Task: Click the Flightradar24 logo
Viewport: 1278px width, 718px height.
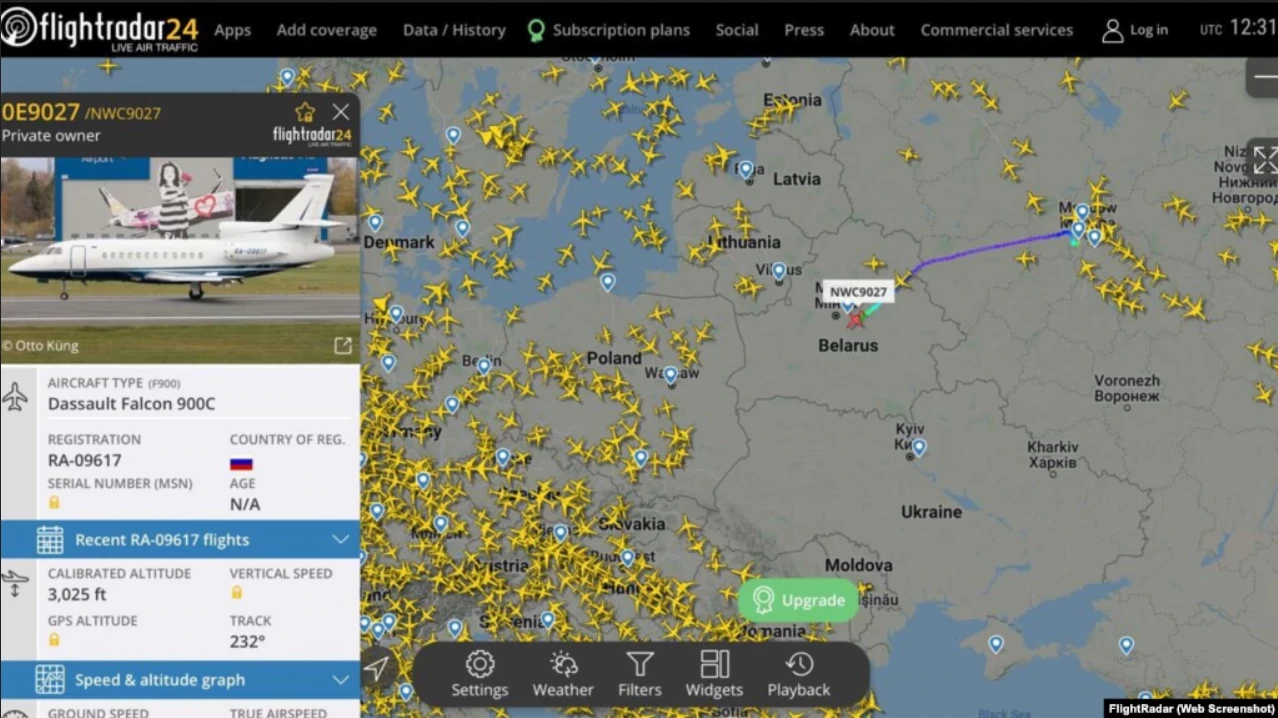Action: pyautogui.click(x=100, y=29)
